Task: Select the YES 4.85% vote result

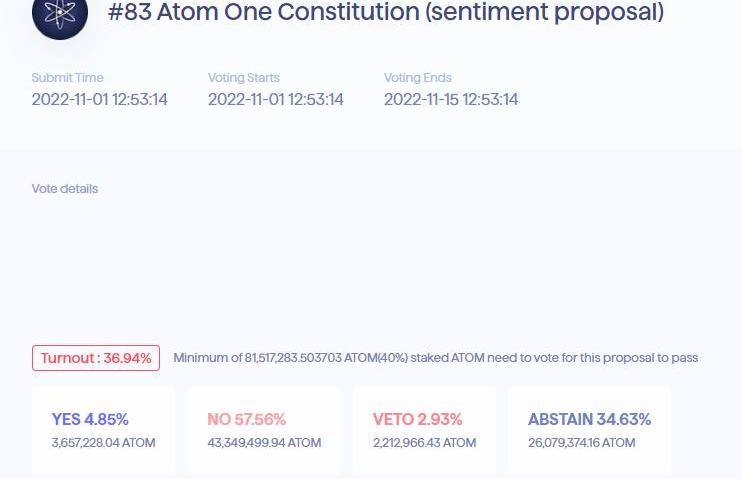Action: coord(90,419)
